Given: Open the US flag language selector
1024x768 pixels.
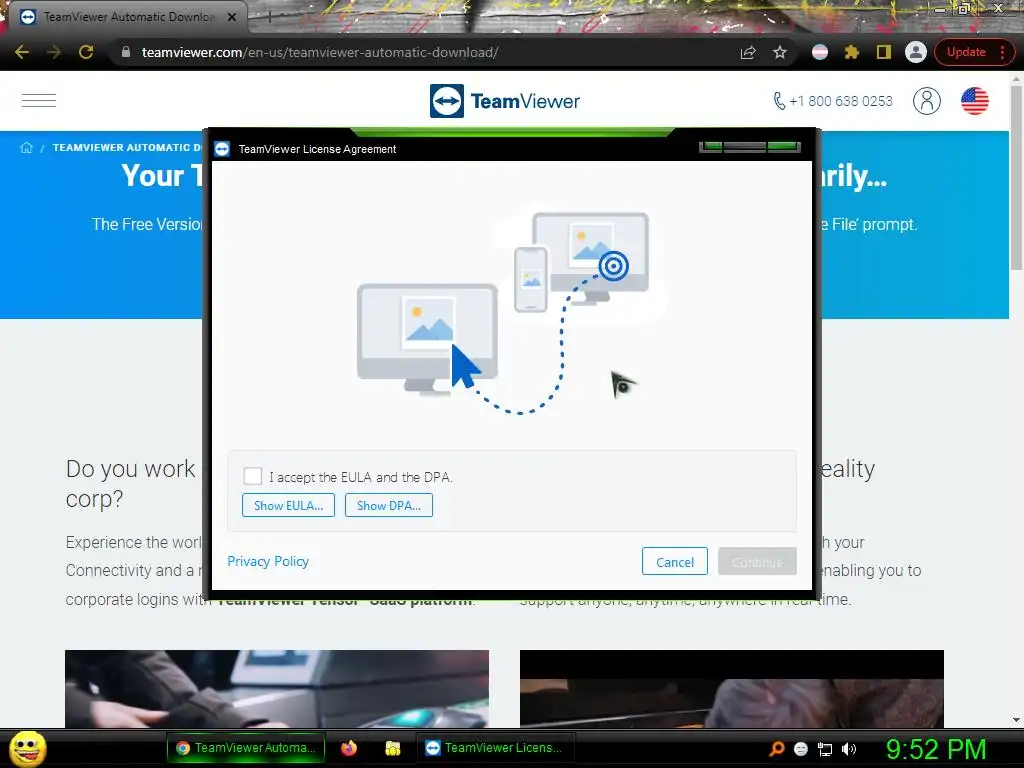Looking at the screenshot, I should 974,101.
